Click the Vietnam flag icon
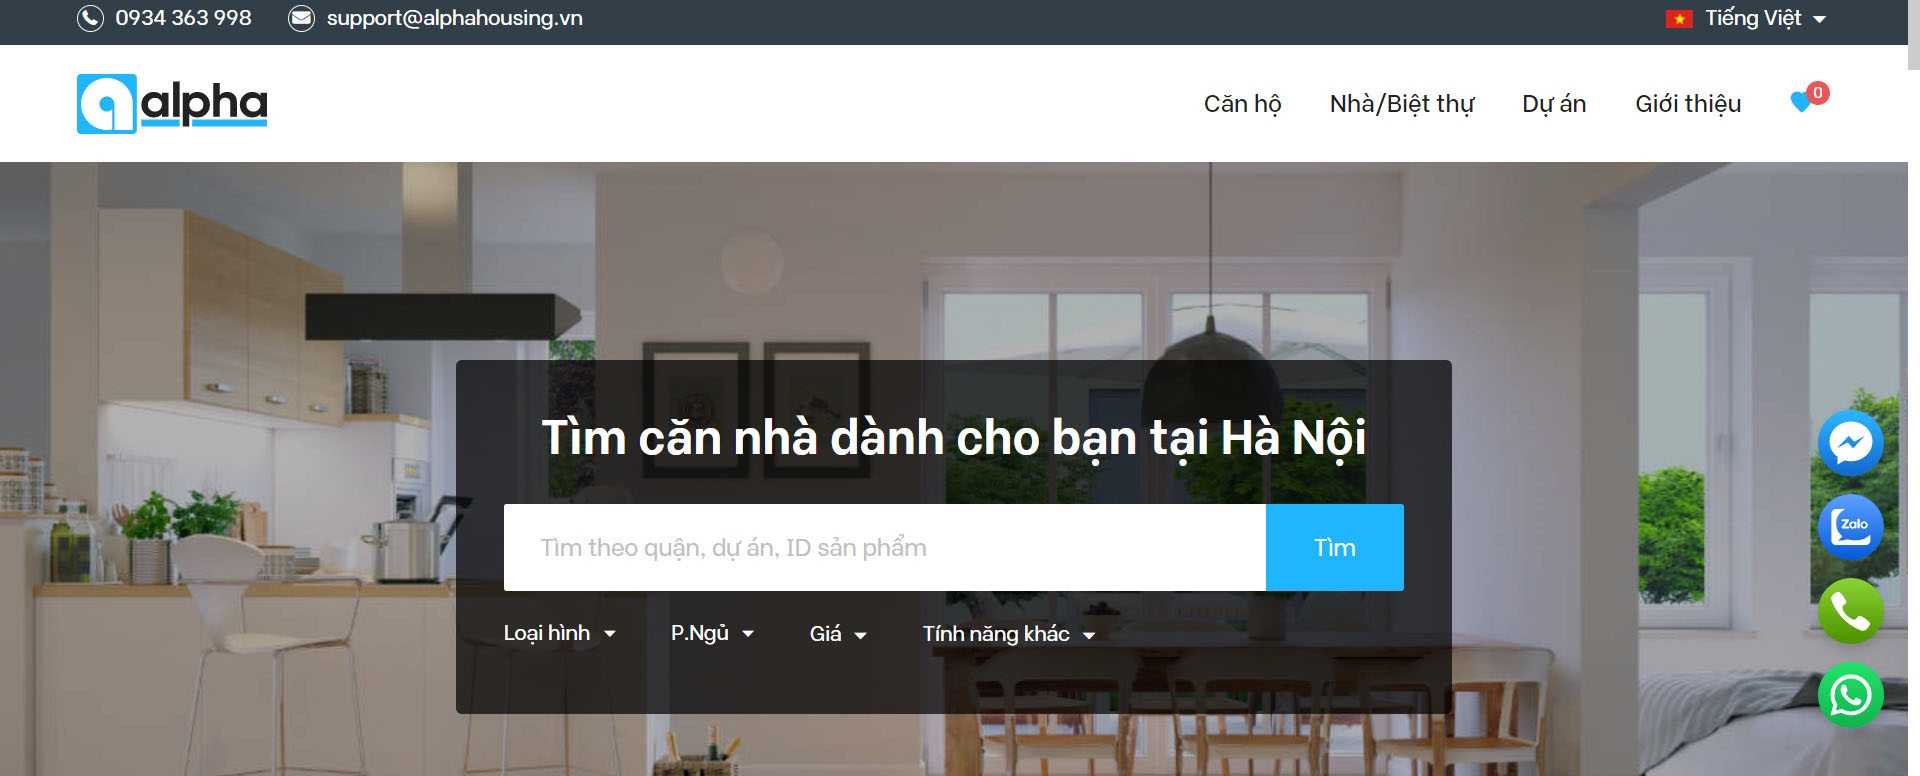The width and height of the screenshot is (1920, 776). click(x=1679, y=19)
